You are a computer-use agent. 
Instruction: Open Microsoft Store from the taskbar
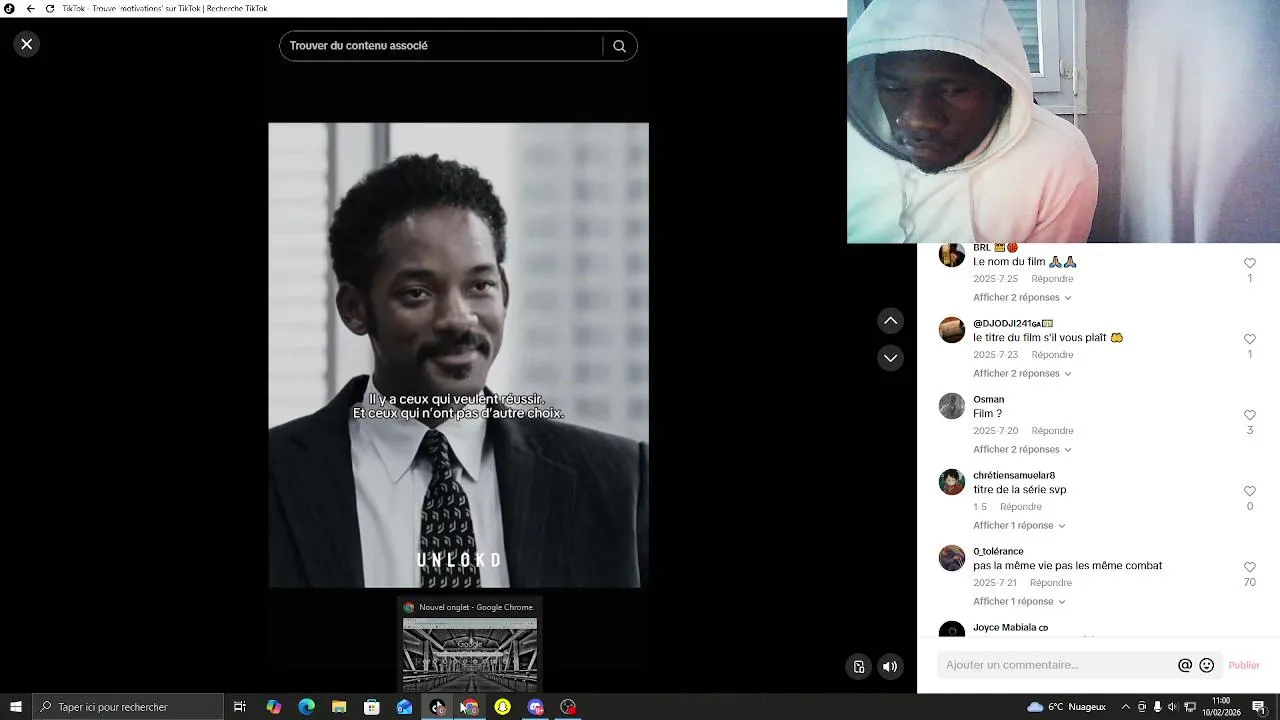point(372,707)
